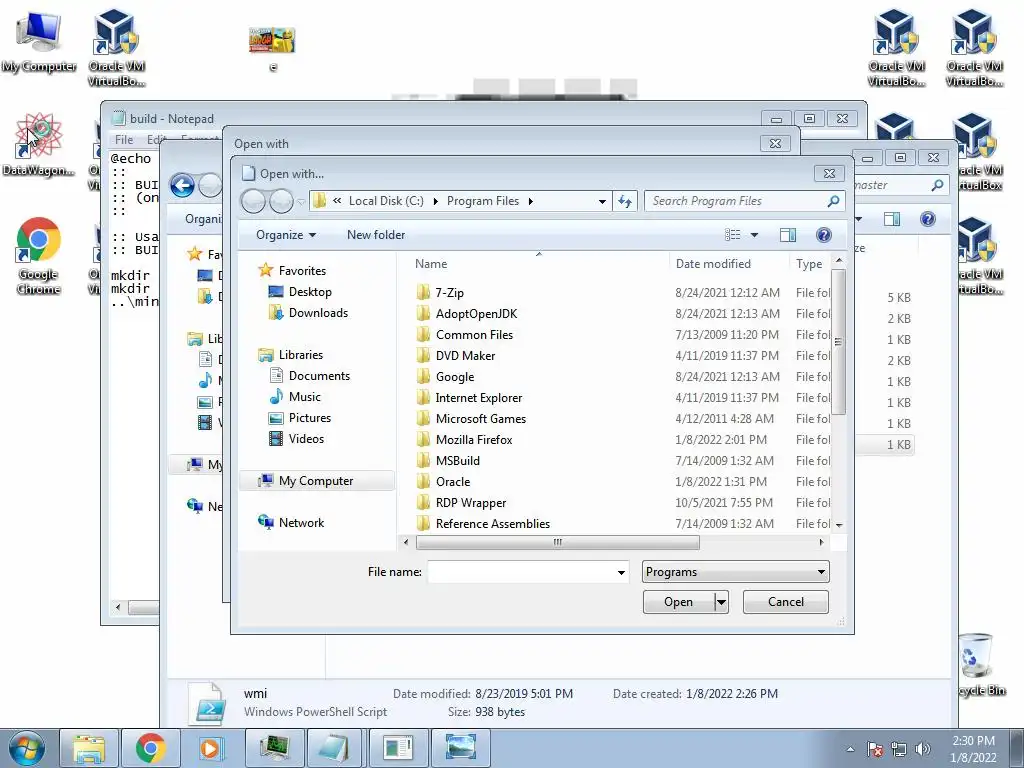This screenshot has width=1024, height=768.
Task: Click New folder button
Action: [x=376, y=235]
